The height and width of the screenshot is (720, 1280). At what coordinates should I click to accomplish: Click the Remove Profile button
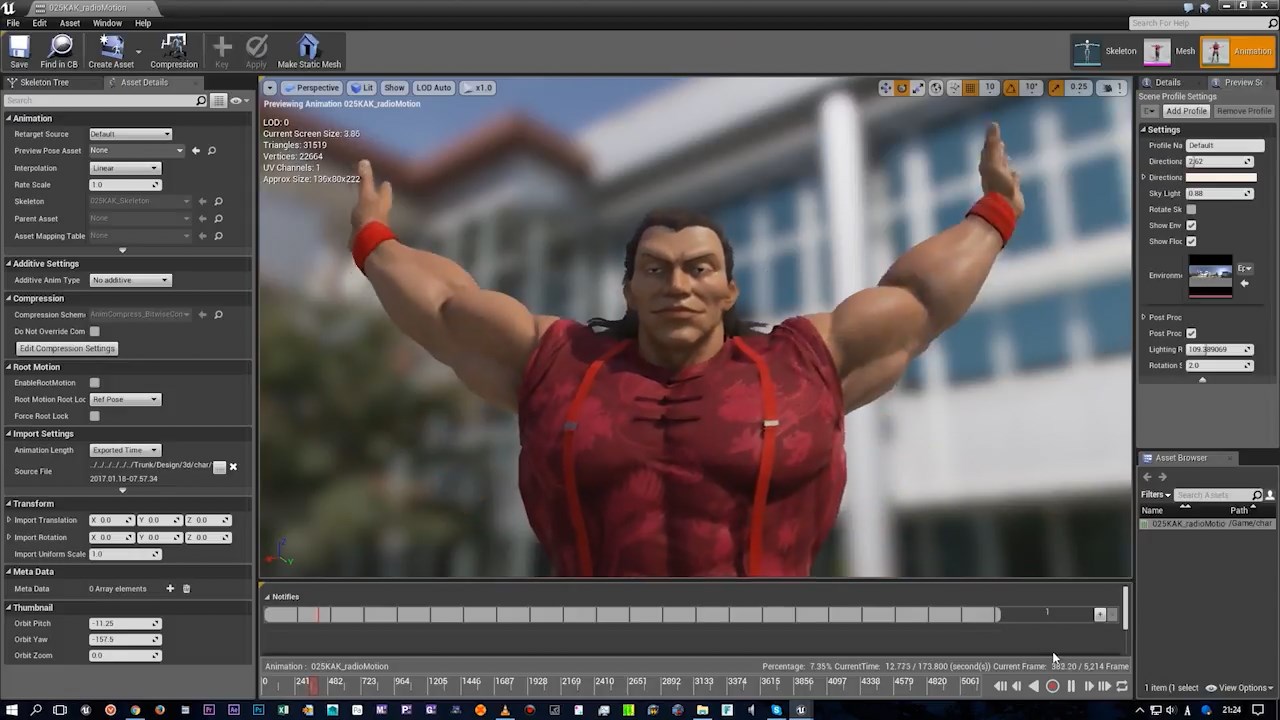coord(1244,111)
